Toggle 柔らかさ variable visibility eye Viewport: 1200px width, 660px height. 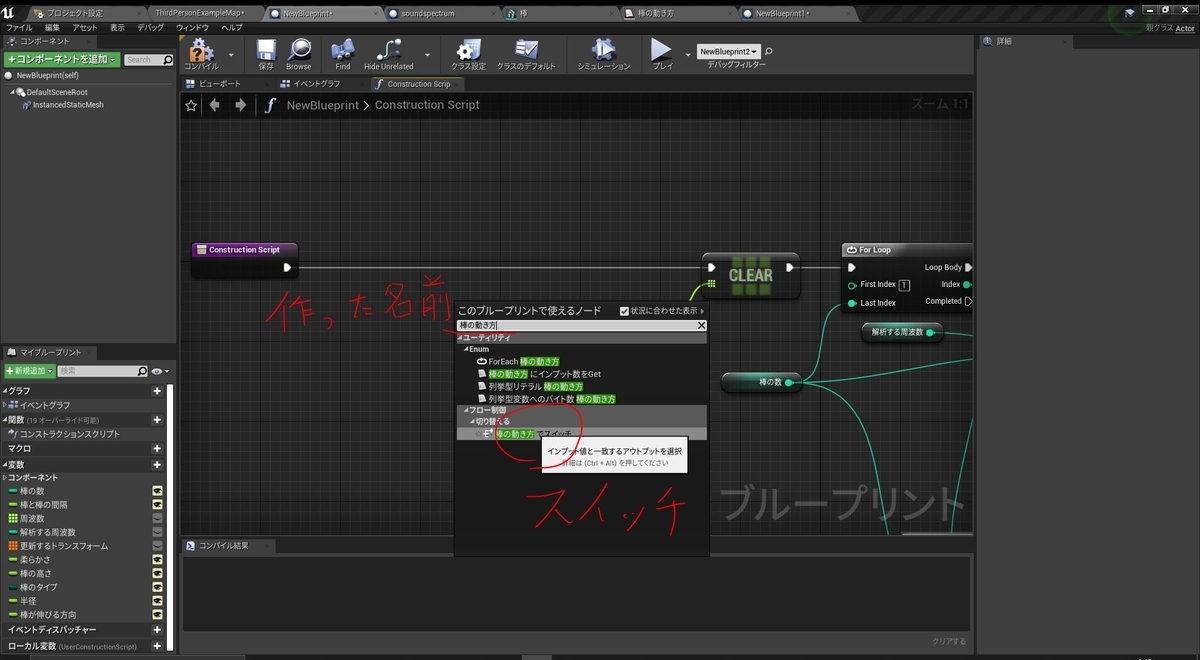157,559
